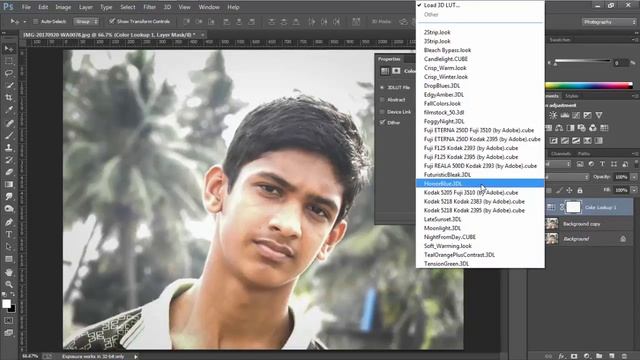The width and height of the screenshot is (640, 360).
Task: Open the Window menu
Action: click(209, 7)
